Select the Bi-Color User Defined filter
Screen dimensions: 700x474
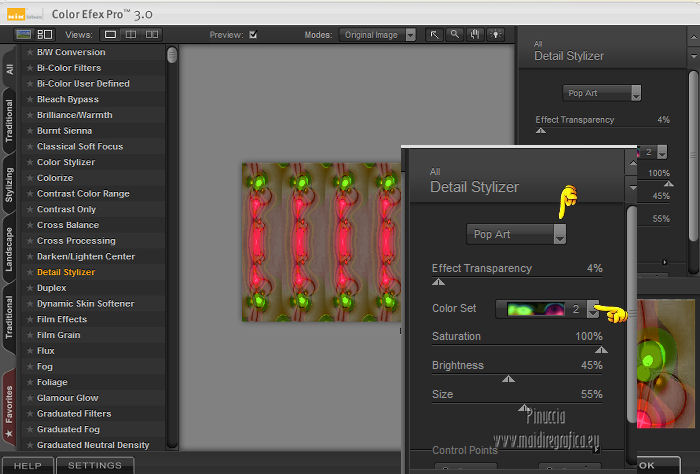point(83,84)
